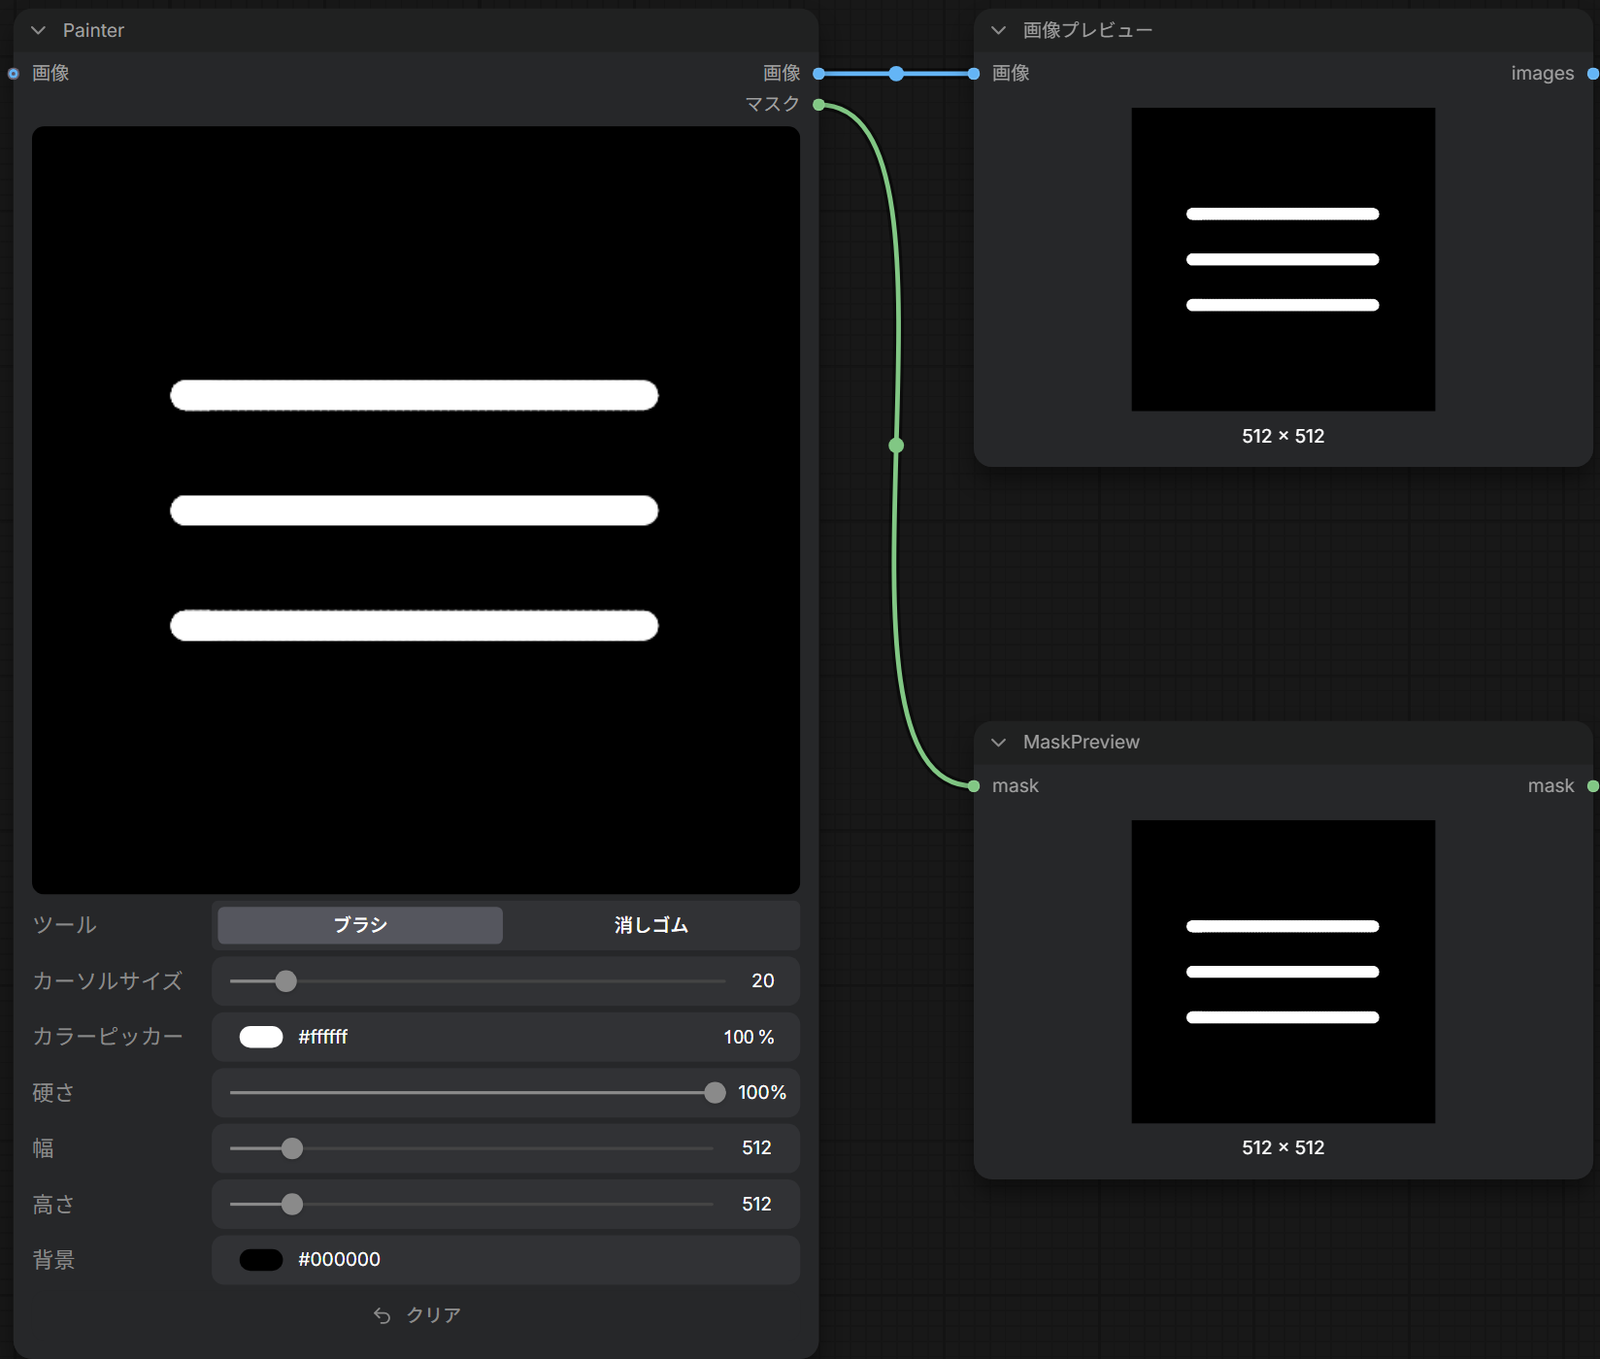Image resolution: width=1600 pixels, height=1359 pixels.
Task: Click the green mask link midpoint dot
Action: (x=896, y=445)
